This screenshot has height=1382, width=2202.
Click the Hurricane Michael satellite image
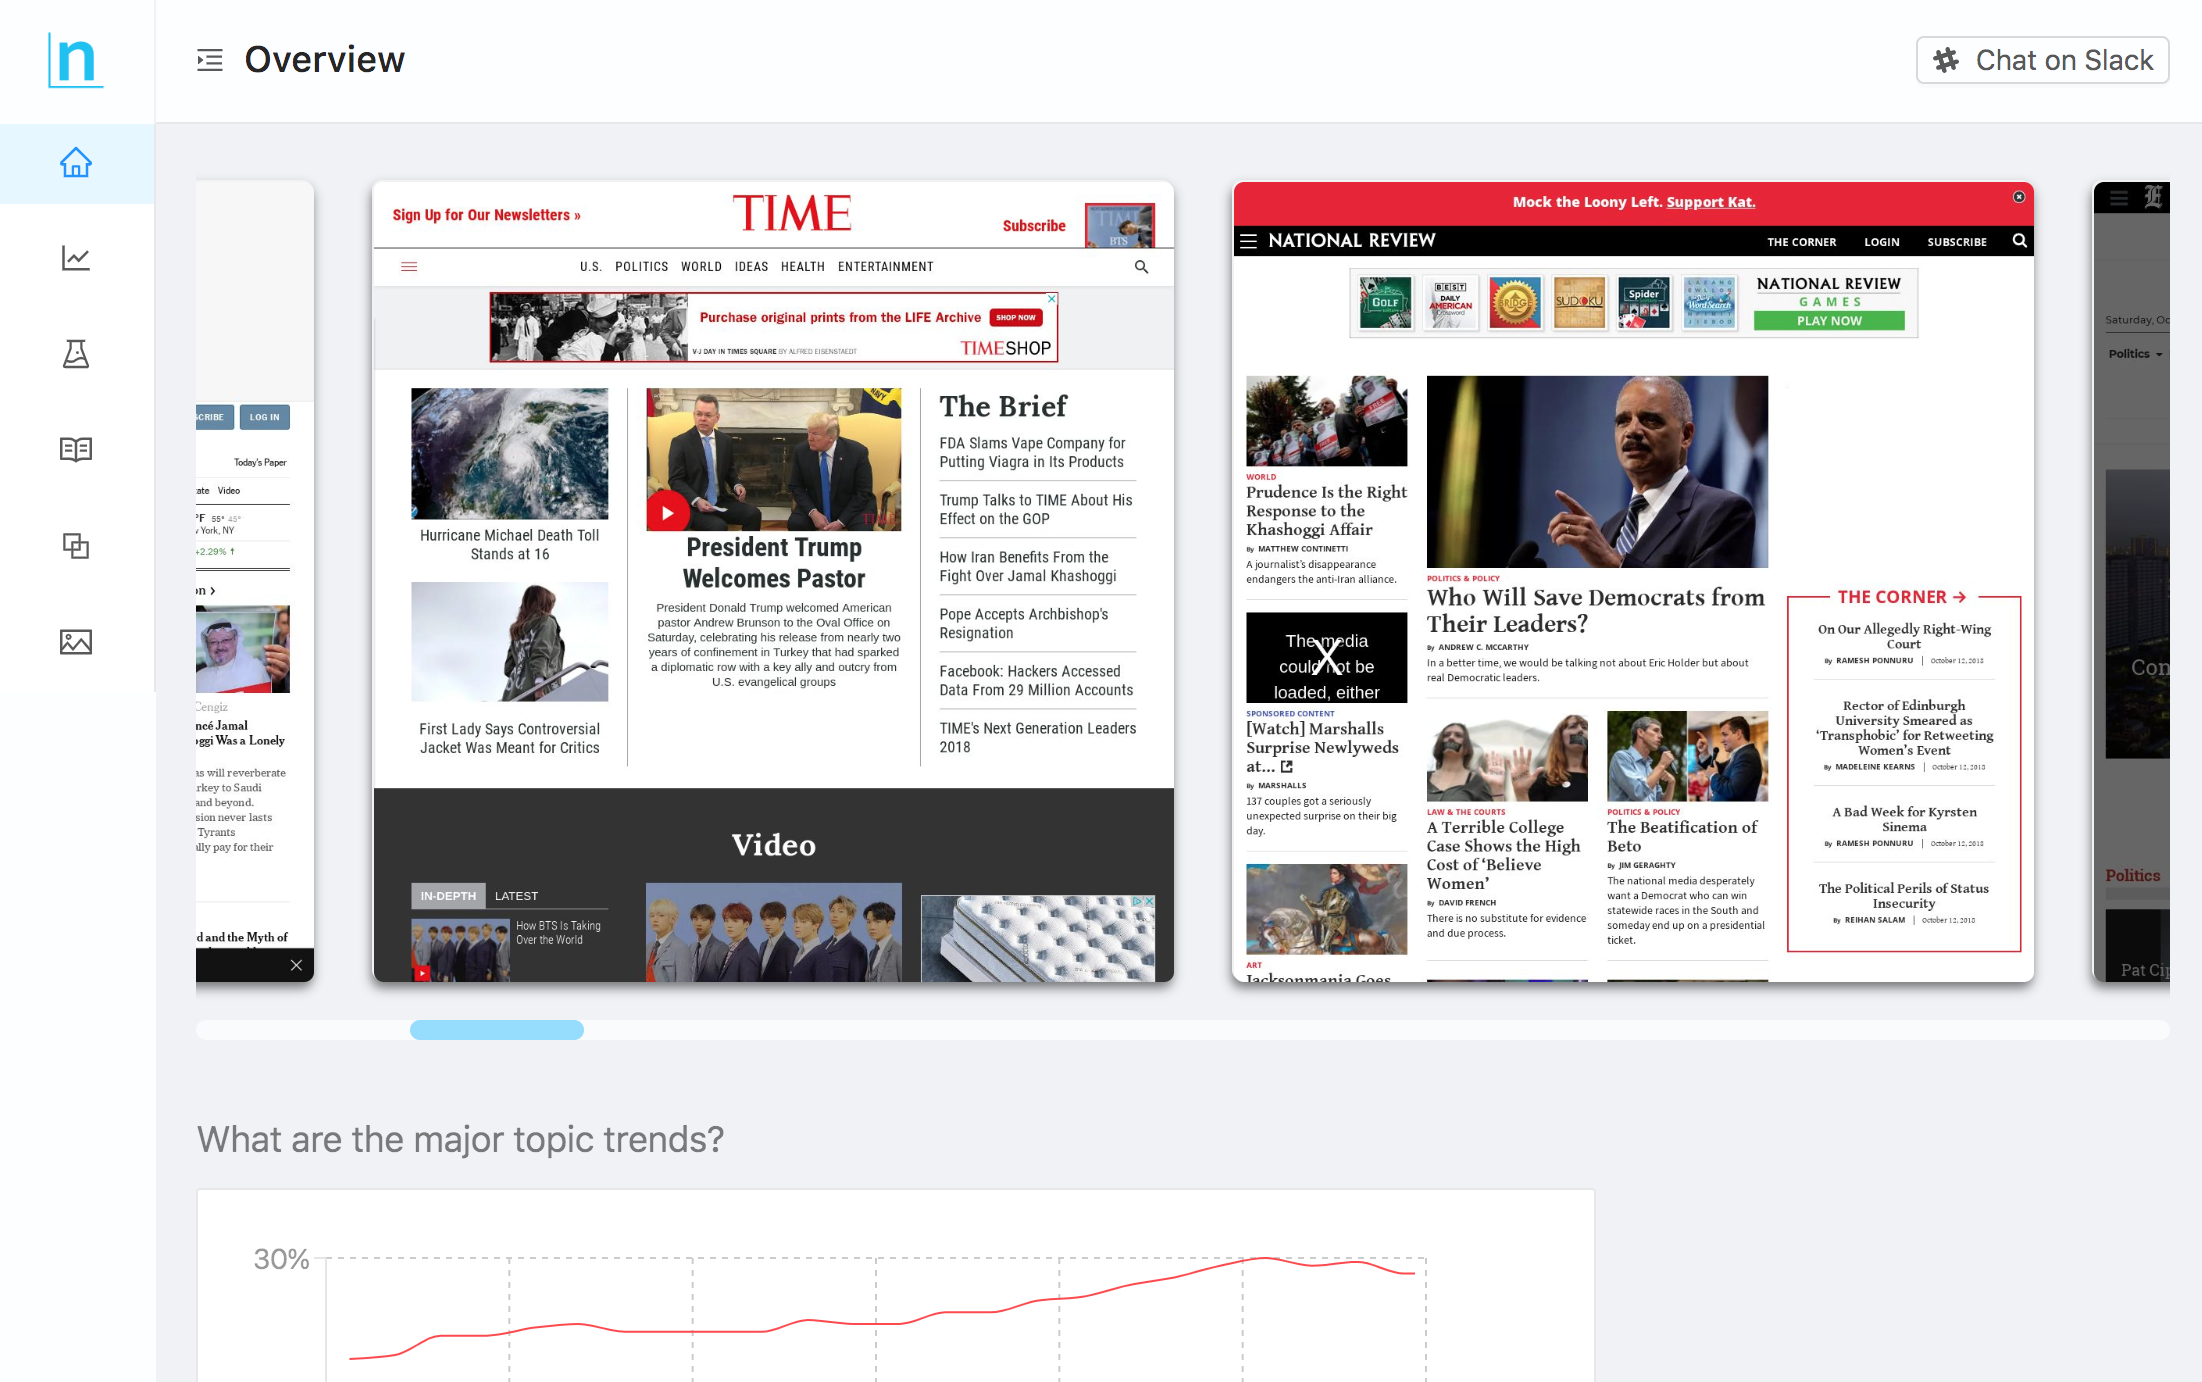click(509, 453)
